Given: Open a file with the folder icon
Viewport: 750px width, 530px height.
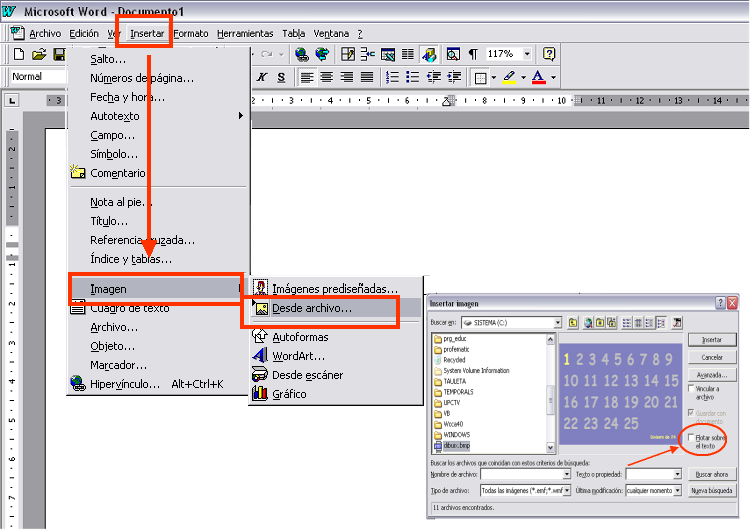Looking at the screenshot, I should pos(39,54).
